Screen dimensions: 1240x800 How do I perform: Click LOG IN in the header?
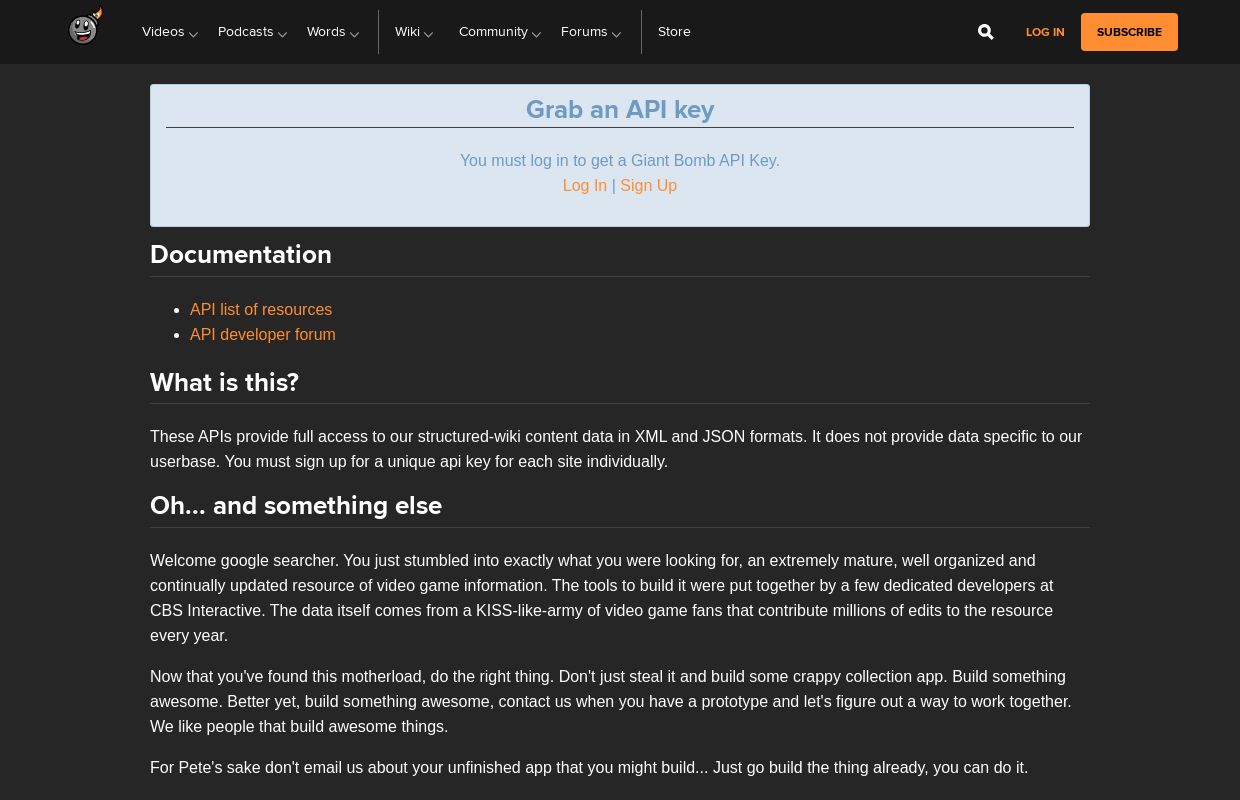coord(1045,32)
